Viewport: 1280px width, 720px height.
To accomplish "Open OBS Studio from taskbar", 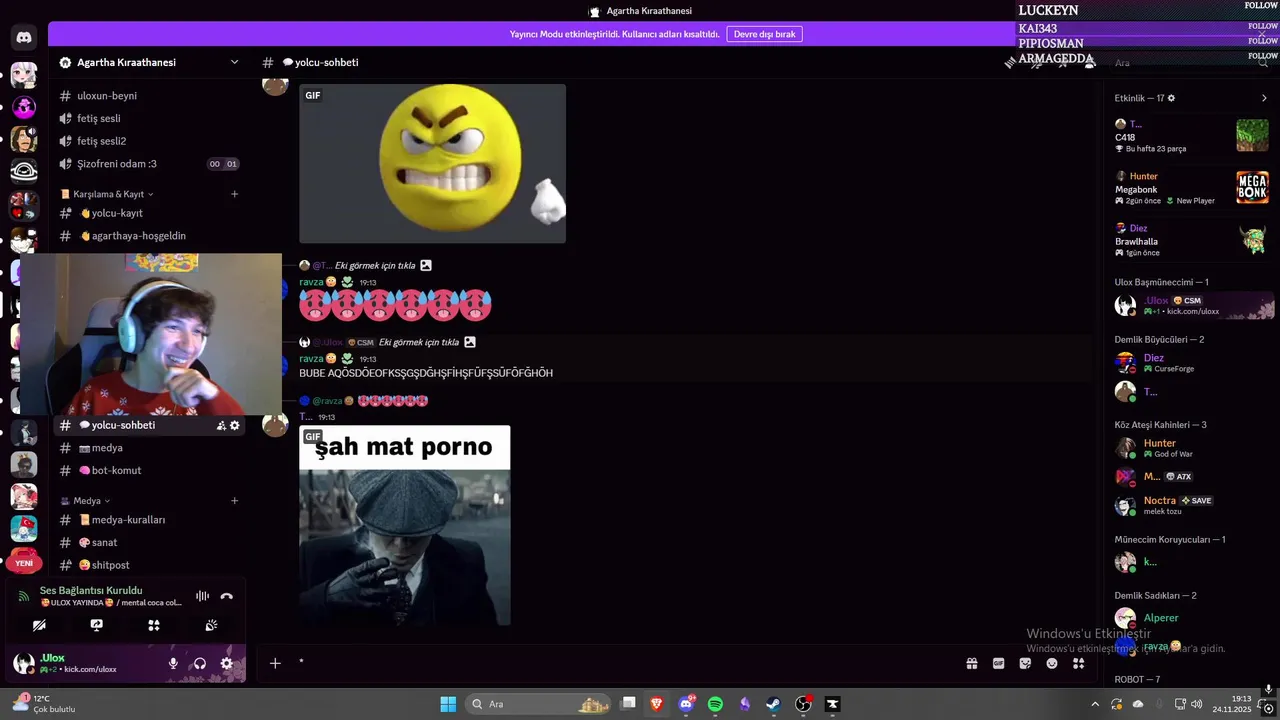I will pos(803,704).
